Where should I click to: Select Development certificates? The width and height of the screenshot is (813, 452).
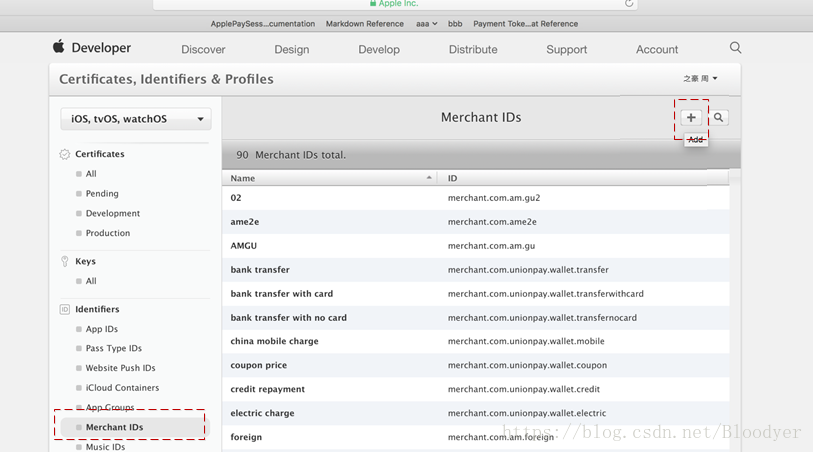[x=113, y=213]
